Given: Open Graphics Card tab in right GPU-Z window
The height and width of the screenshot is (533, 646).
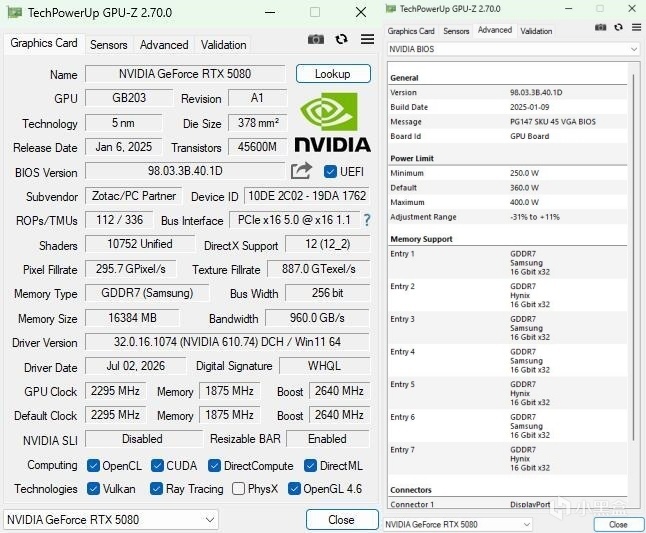Looking at the screenshot, I should coord(411,31).
